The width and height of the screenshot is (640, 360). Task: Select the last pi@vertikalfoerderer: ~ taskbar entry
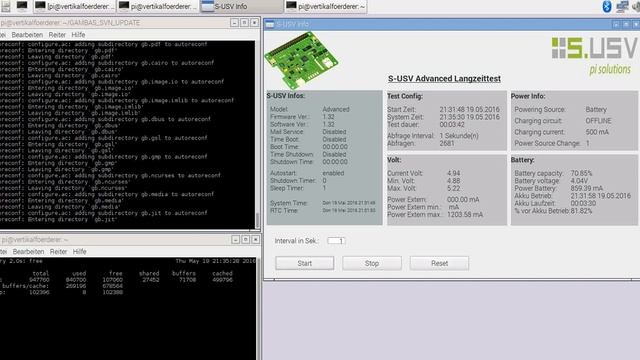pos(325,6)
